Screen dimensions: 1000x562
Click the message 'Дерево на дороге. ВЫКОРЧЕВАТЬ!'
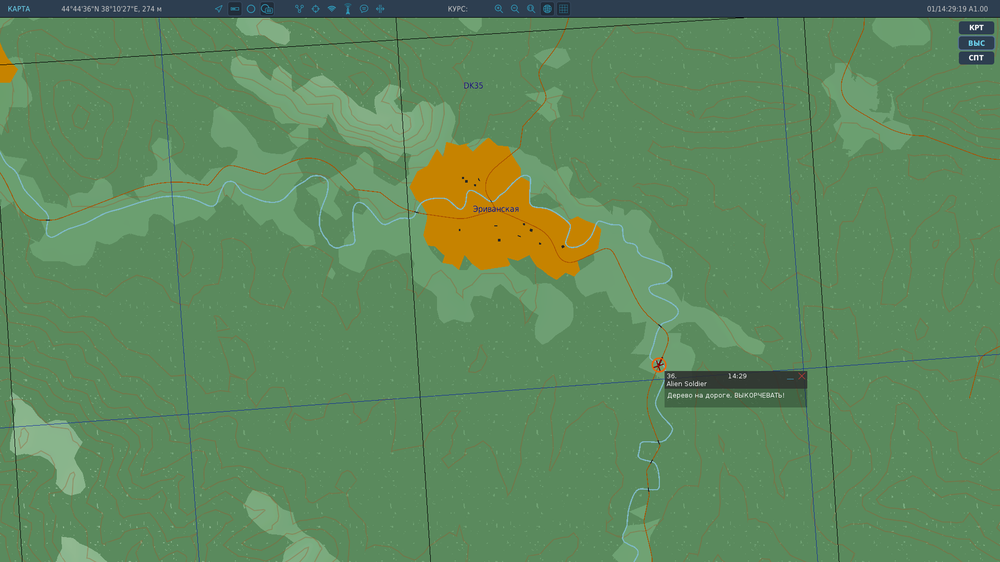726,396
